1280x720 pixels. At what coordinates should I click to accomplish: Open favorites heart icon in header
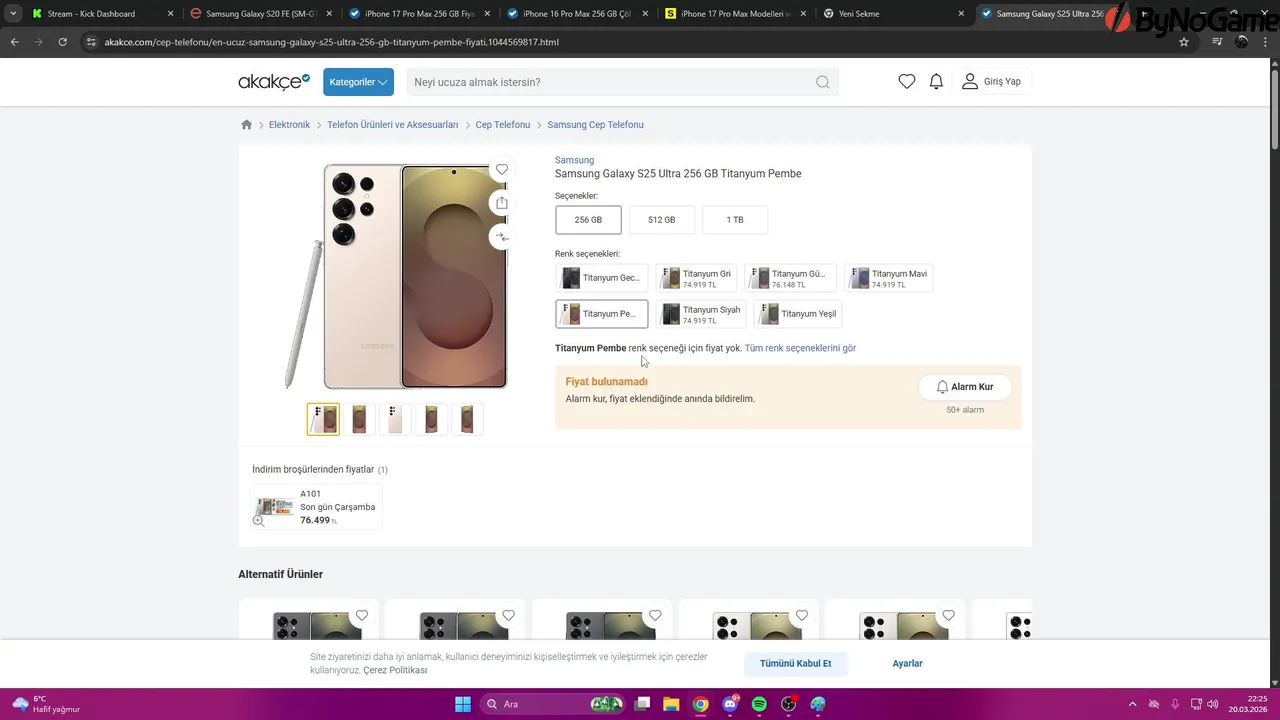[x=907, y=82]
